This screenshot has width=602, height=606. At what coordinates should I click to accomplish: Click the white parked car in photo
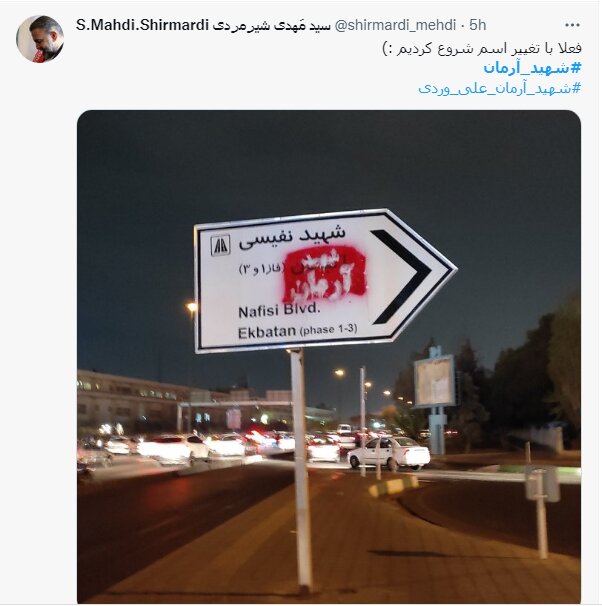pos(388,453)
